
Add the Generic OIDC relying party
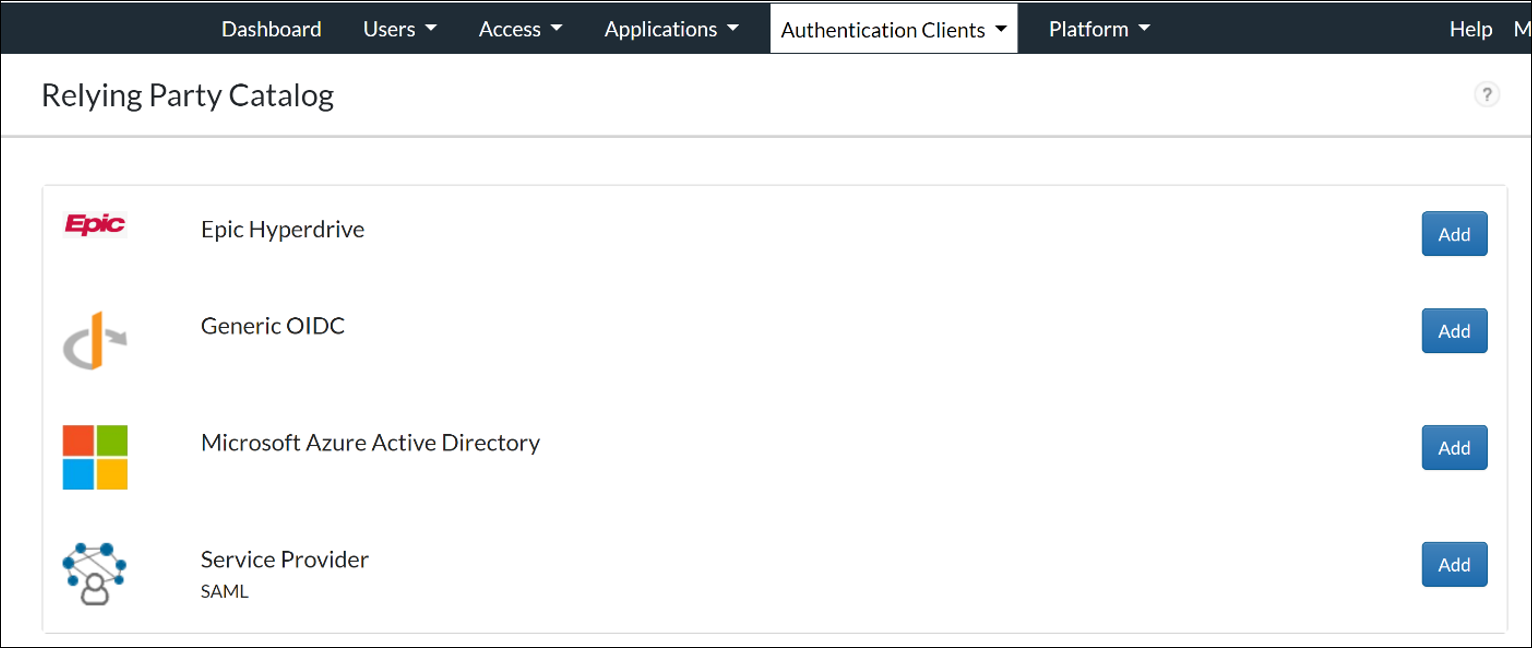pyautogui.click(x=1453, y=331)
